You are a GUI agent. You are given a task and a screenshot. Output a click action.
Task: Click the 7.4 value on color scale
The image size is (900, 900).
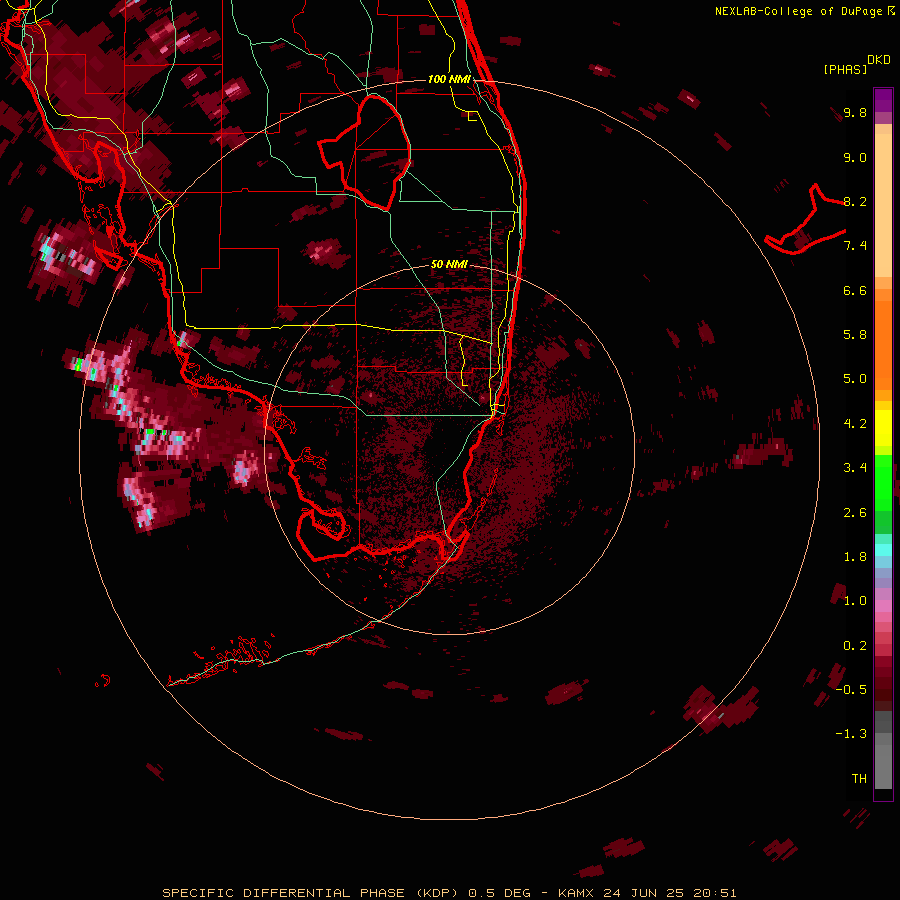tap(855, 246)
